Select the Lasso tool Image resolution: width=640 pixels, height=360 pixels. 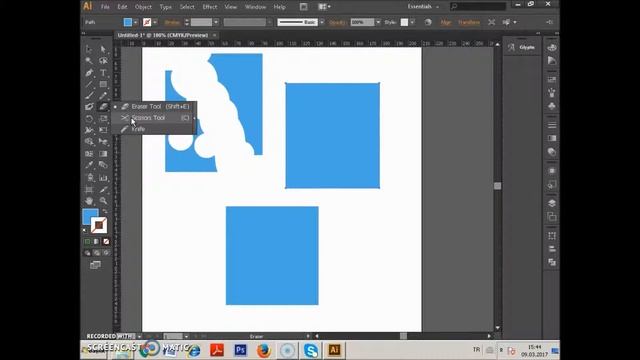click(x=103, y=61)
